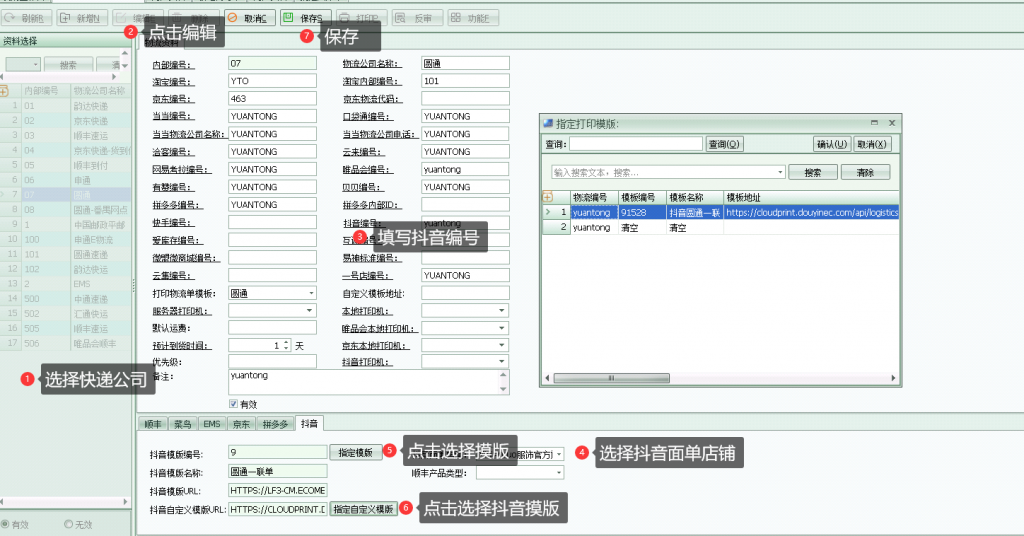Screen dimensions: 1024x536
Task: Select row 中国邮政平邮 in left list
Action: [65, 224]
